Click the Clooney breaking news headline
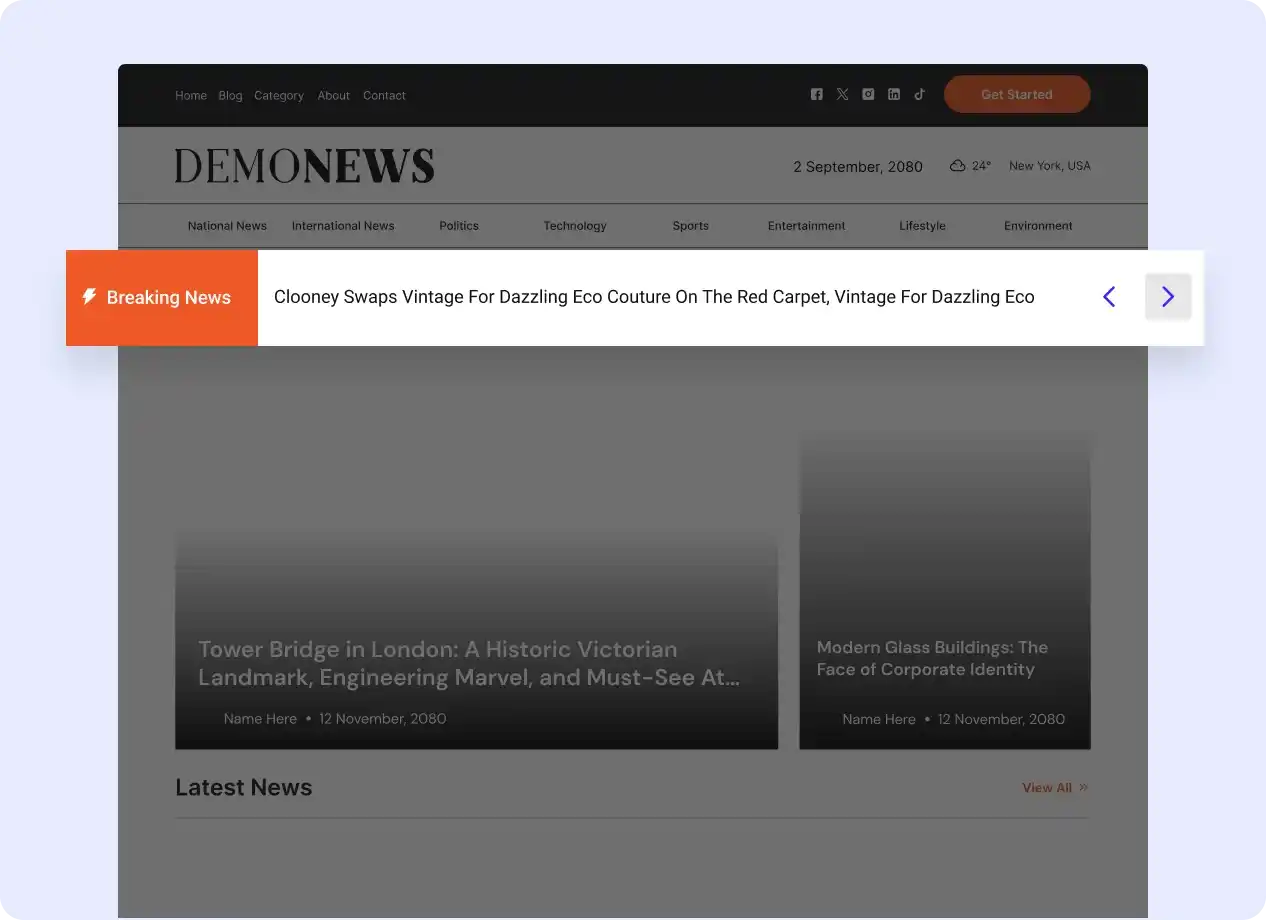This screenshot has width=1266, height=920. pos(654,297)
